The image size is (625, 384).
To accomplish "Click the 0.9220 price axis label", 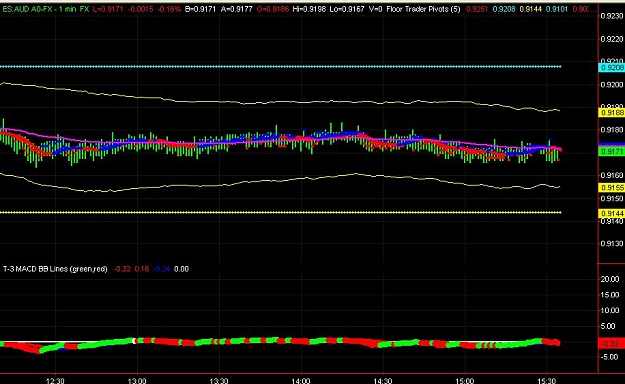I will coord(612,39).
